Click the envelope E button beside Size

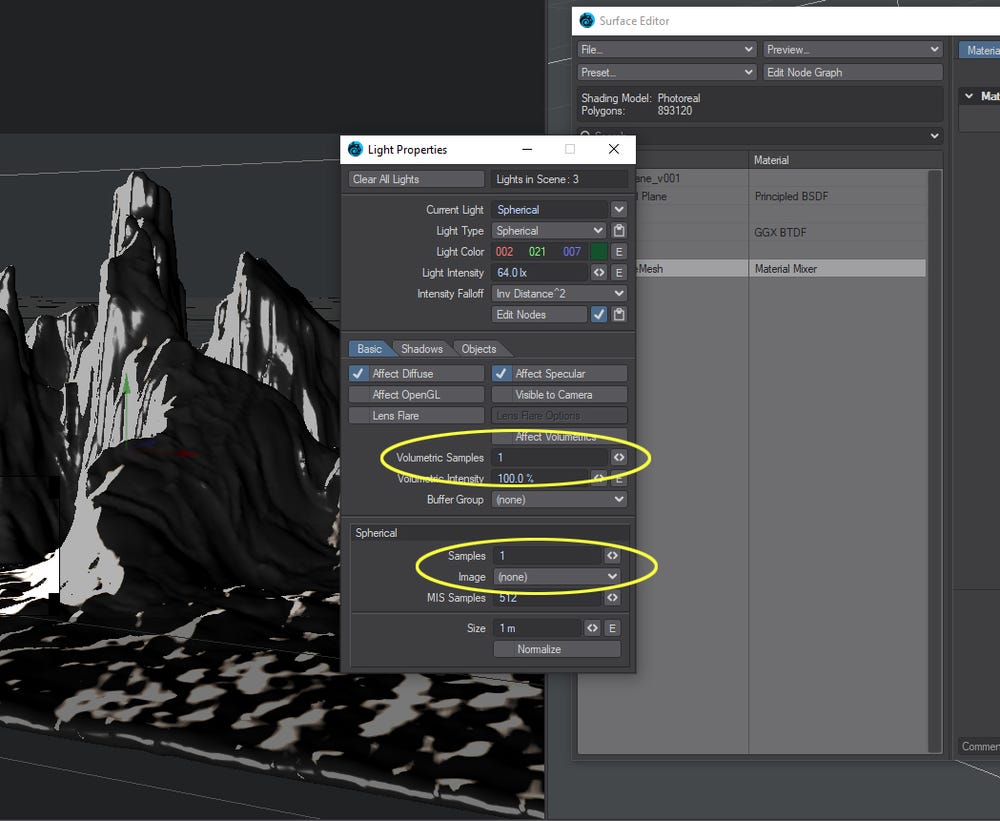pos(612,628)
